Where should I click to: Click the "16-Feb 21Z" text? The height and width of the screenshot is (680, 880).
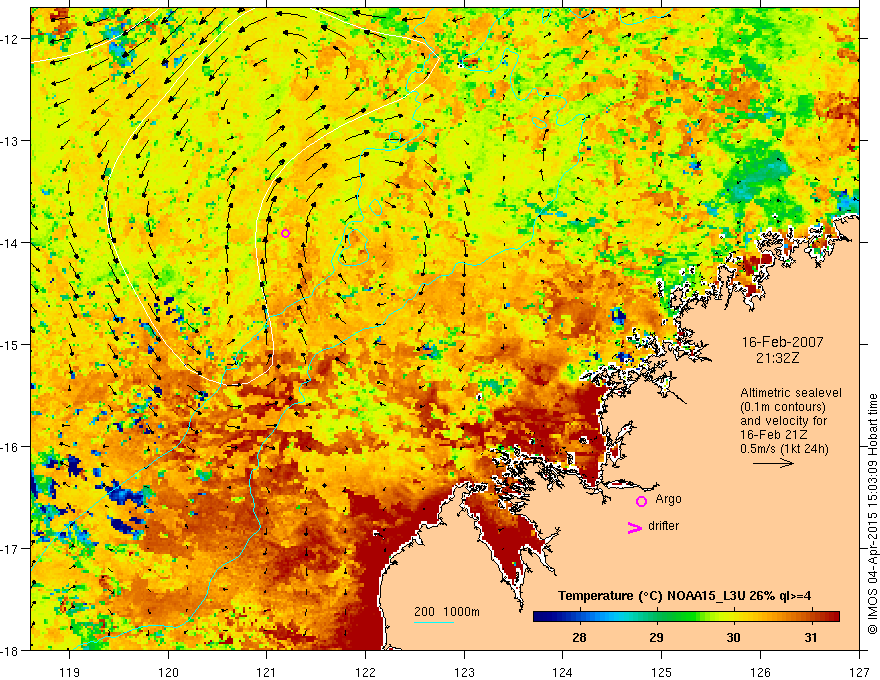click(x=773, y=435)
